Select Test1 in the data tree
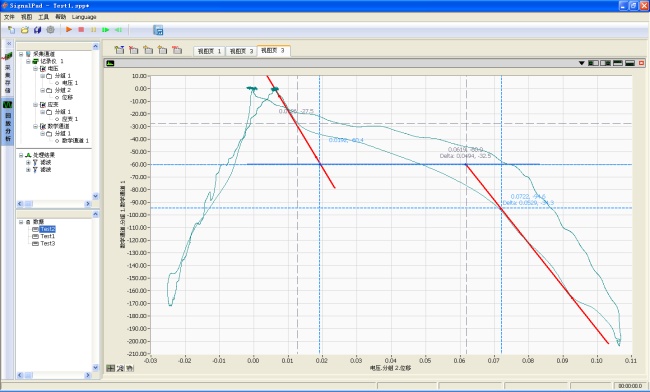Image resolution: width=650 pixels, height=392 pixels. click(48, 236)
